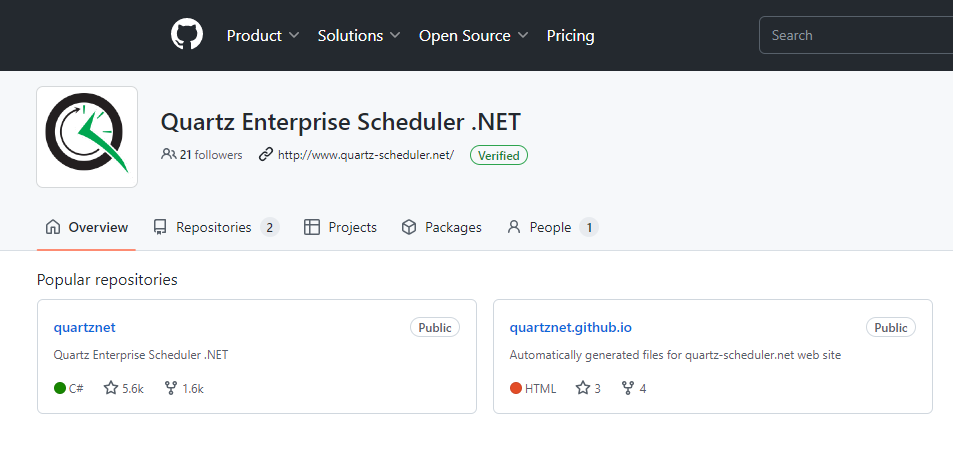Click the GitHub octocat logo
The width and height of the screenshot is (953, 453).
187,35
